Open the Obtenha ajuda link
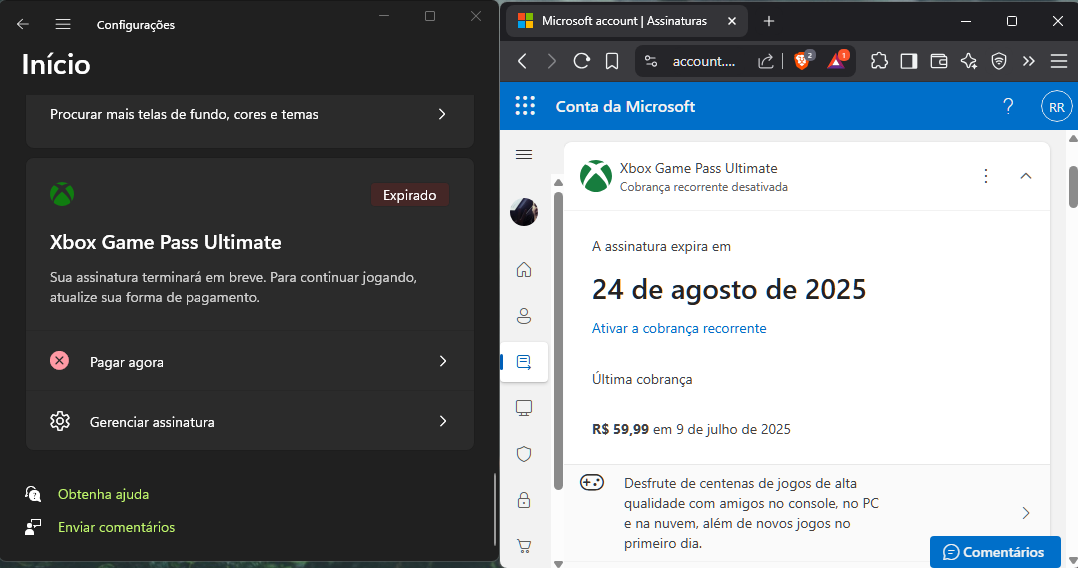 coord(103,494)
